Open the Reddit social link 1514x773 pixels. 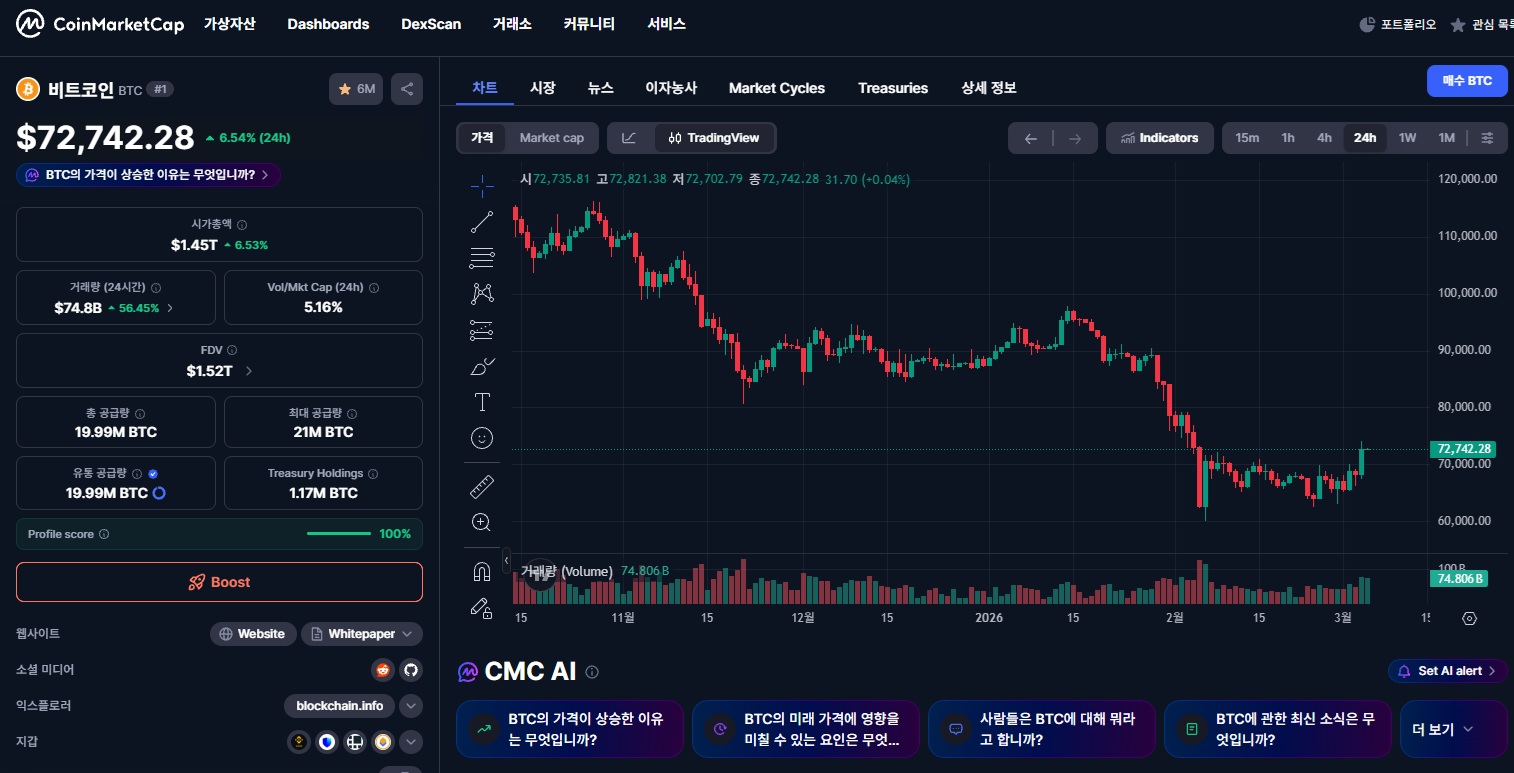(x=383, y=670)
